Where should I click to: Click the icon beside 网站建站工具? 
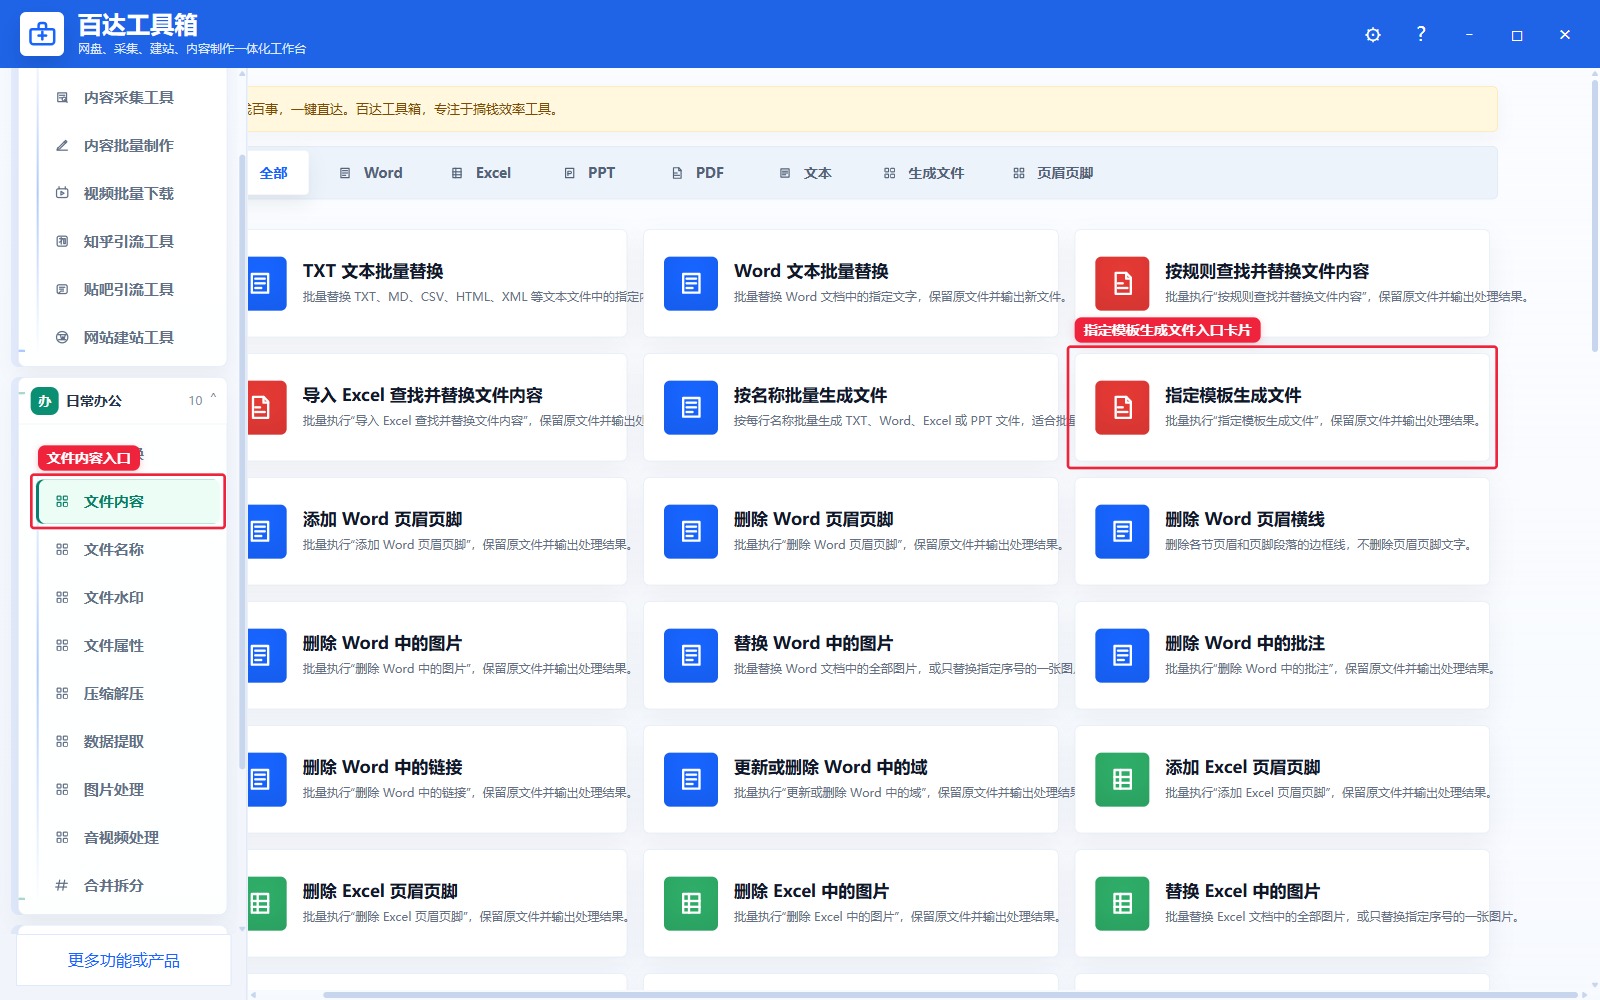coord(62,338)
